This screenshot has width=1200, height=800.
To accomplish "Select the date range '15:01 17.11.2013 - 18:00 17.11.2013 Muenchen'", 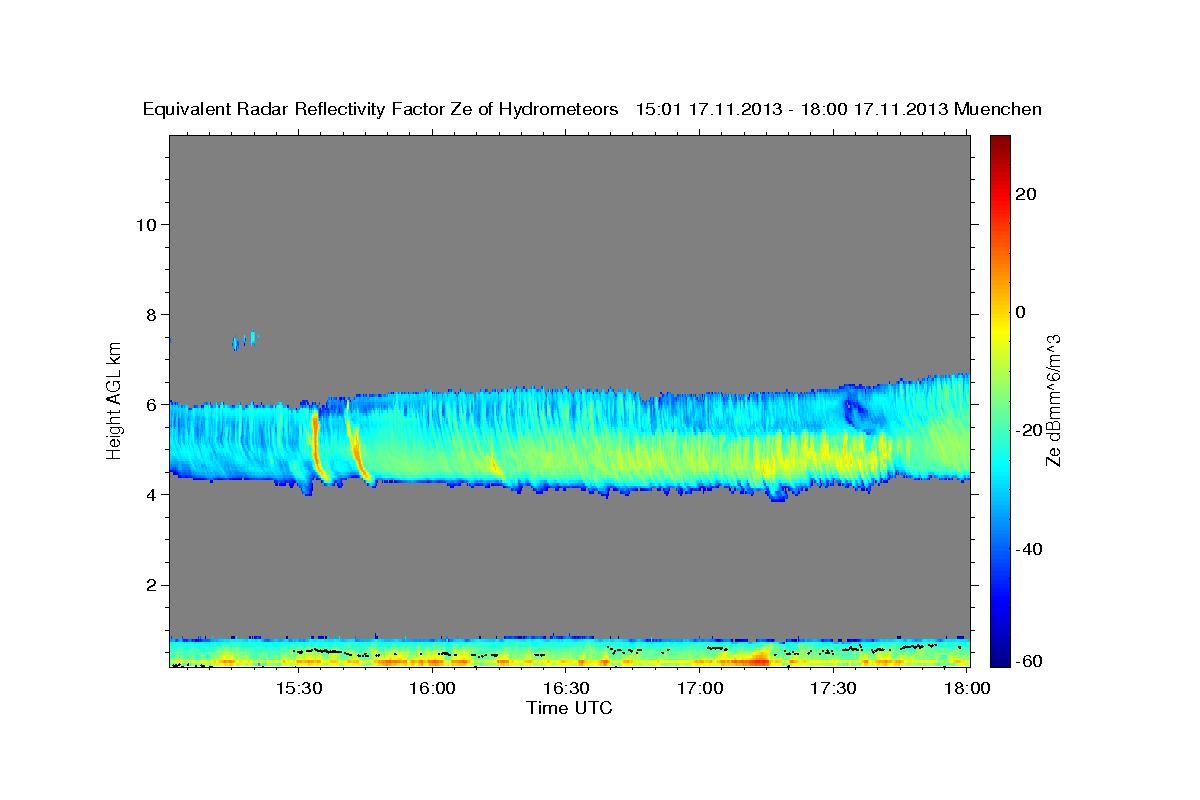I will click(839, 110).
